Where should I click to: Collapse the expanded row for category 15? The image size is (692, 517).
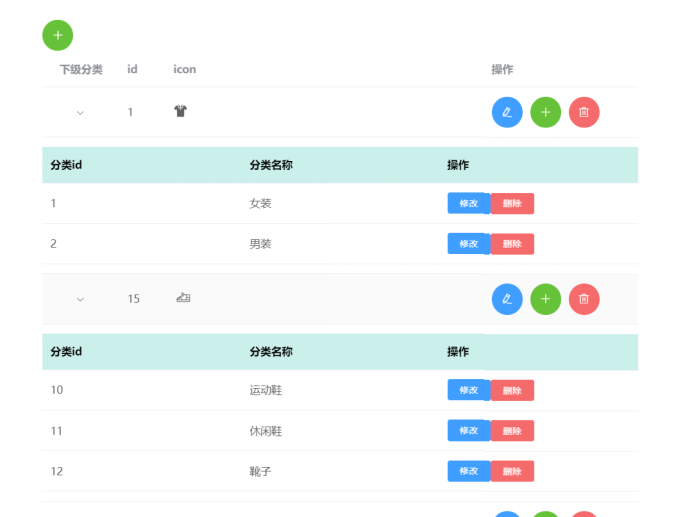pos(80,299)
